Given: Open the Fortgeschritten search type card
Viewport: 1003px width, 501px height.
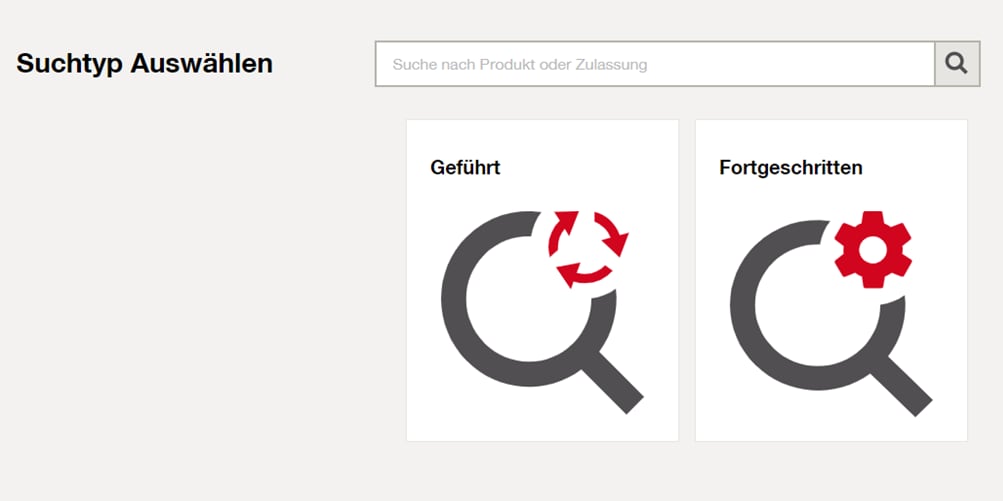Looking at the screenshot, I should coord(831,280).
